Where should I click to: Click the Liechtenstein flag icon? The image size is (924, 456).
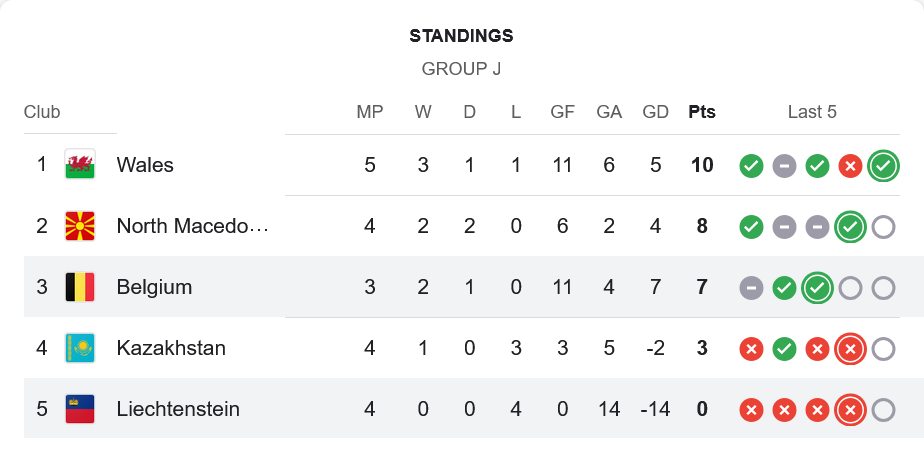[80, 409]
